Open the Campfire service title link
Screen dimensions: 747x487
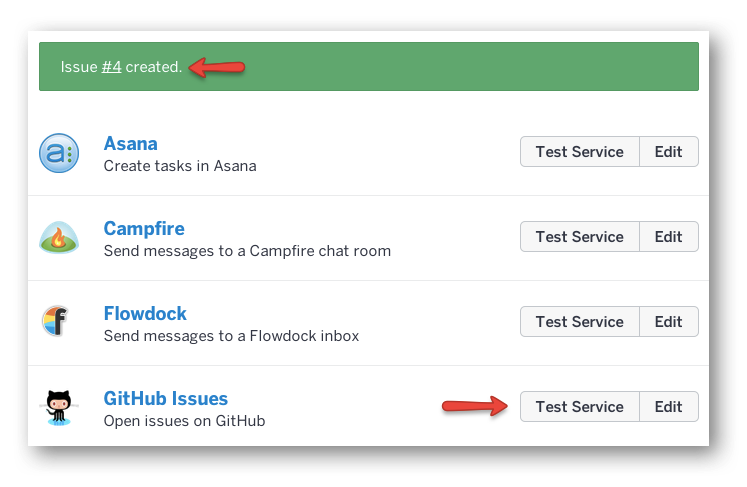coord(144,228)
